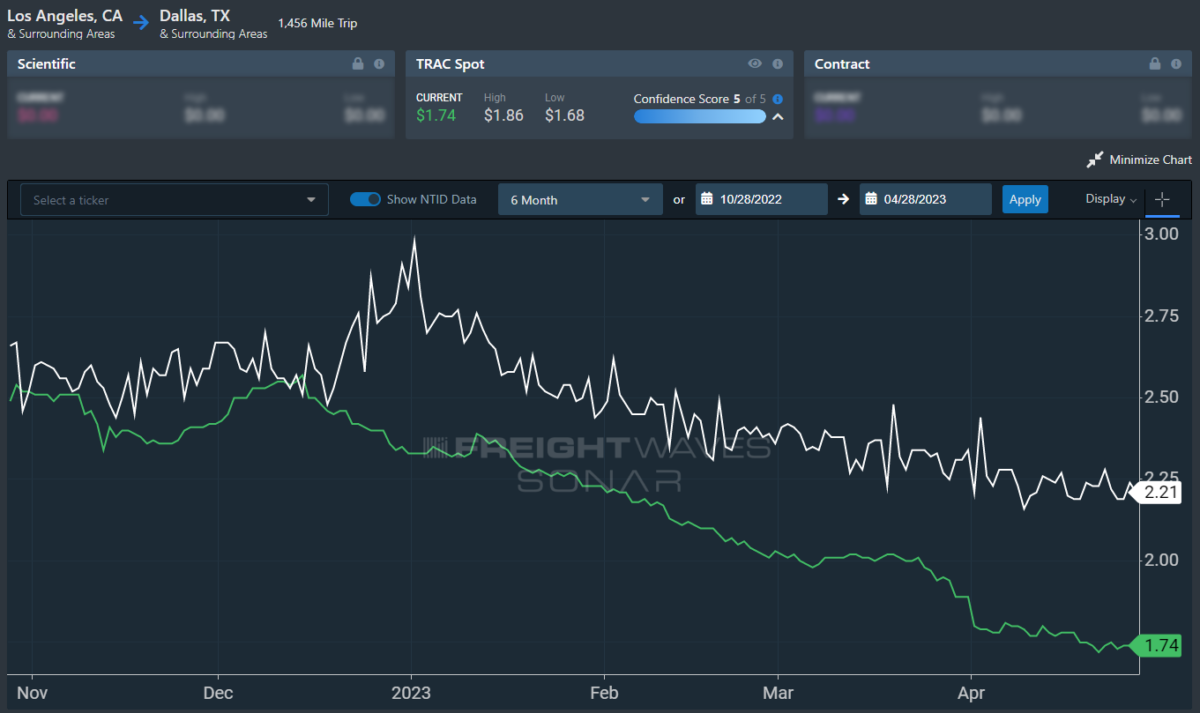Click the Los Angeles, CA origin label
The image size is (1200, 713).
click(x=65, y=16)
